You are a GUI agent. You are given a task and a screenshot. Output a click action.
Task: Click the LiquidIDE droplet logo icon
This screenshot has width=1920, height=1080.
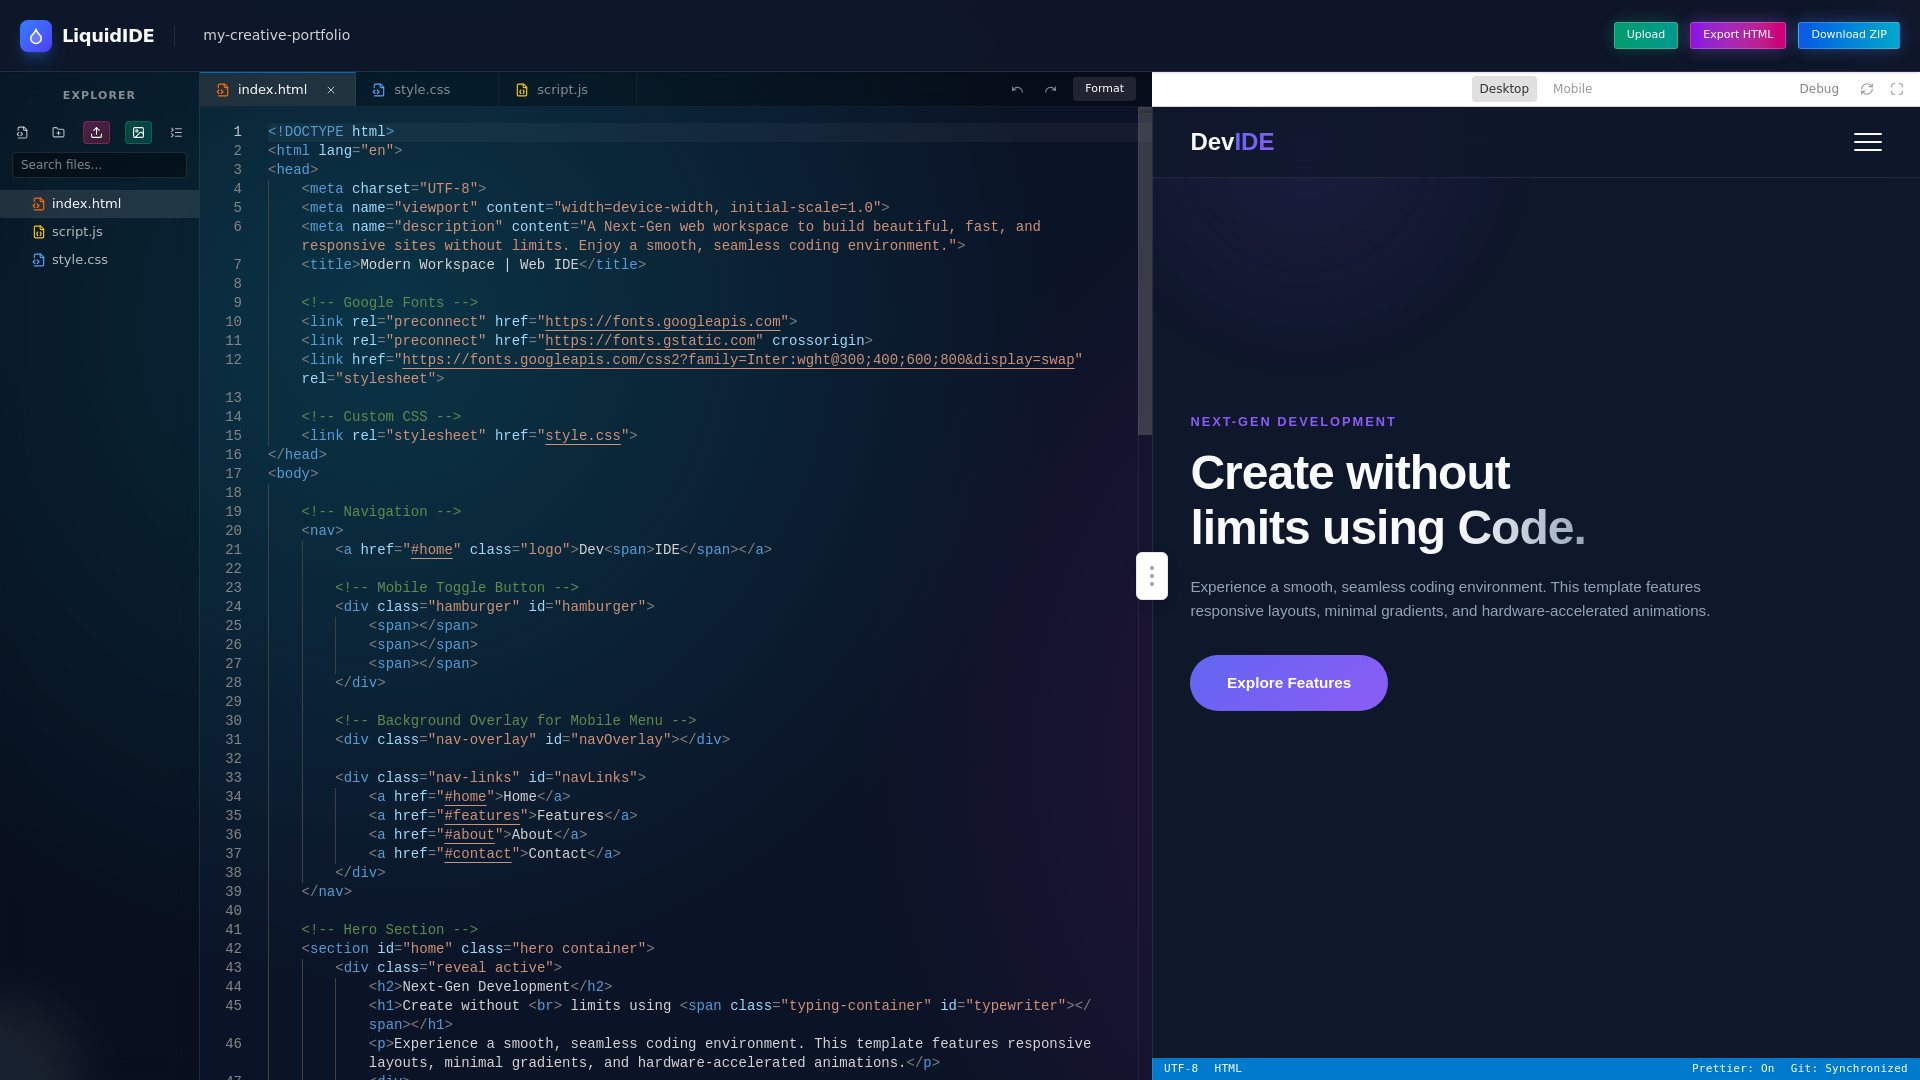pyautogui.click(x=36, y=36)
